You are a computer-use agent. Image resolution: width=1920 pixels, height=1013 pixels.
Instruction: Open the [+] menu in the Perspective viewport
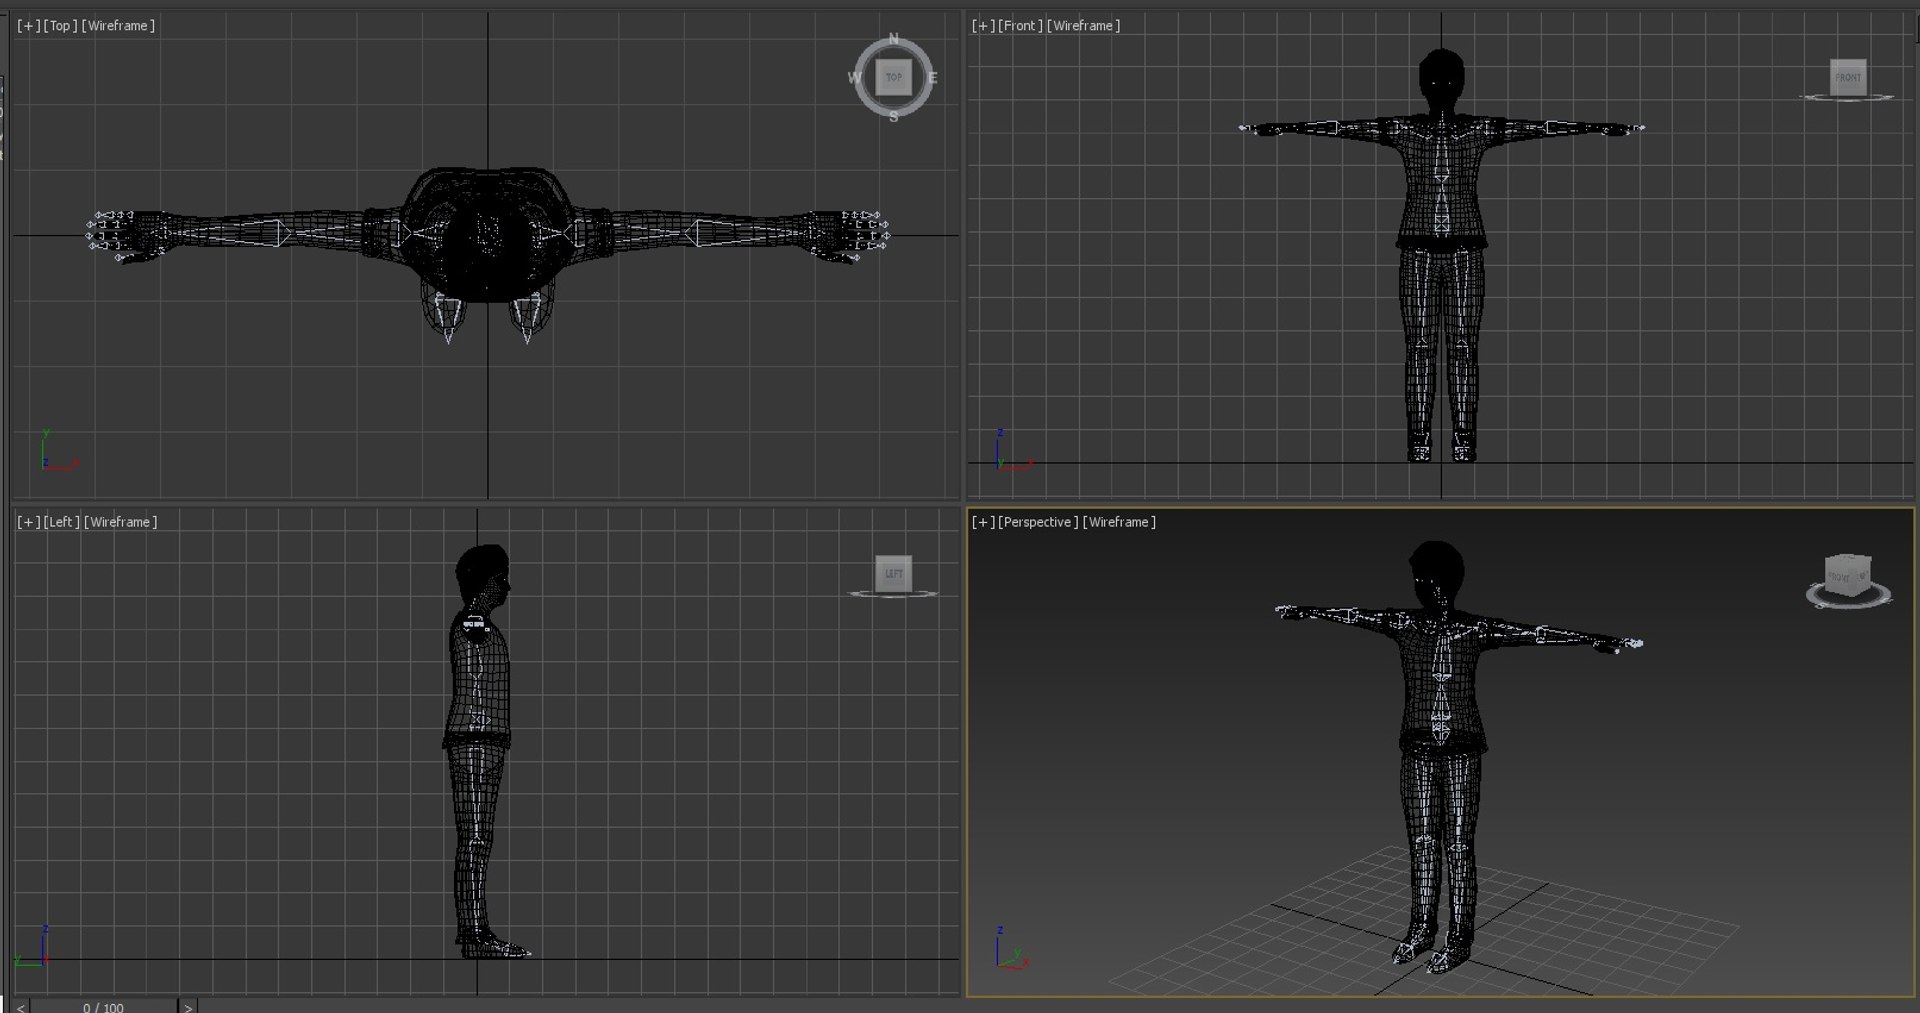click(983, 522)
